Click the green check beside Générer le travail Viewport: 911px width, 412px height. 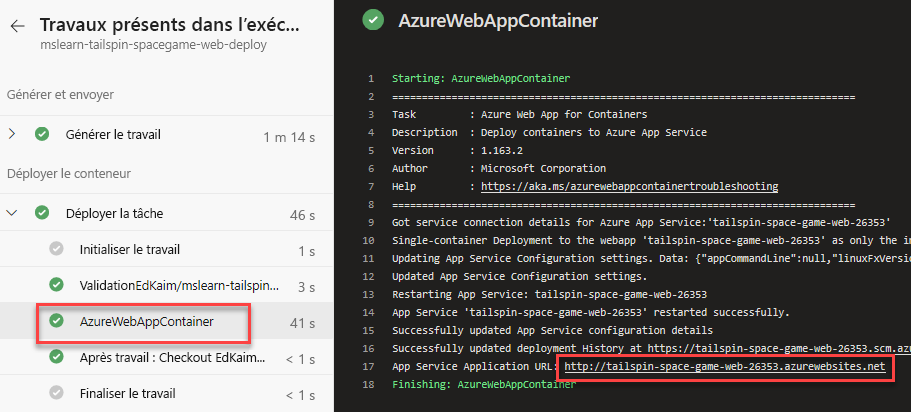pos(42,134)
